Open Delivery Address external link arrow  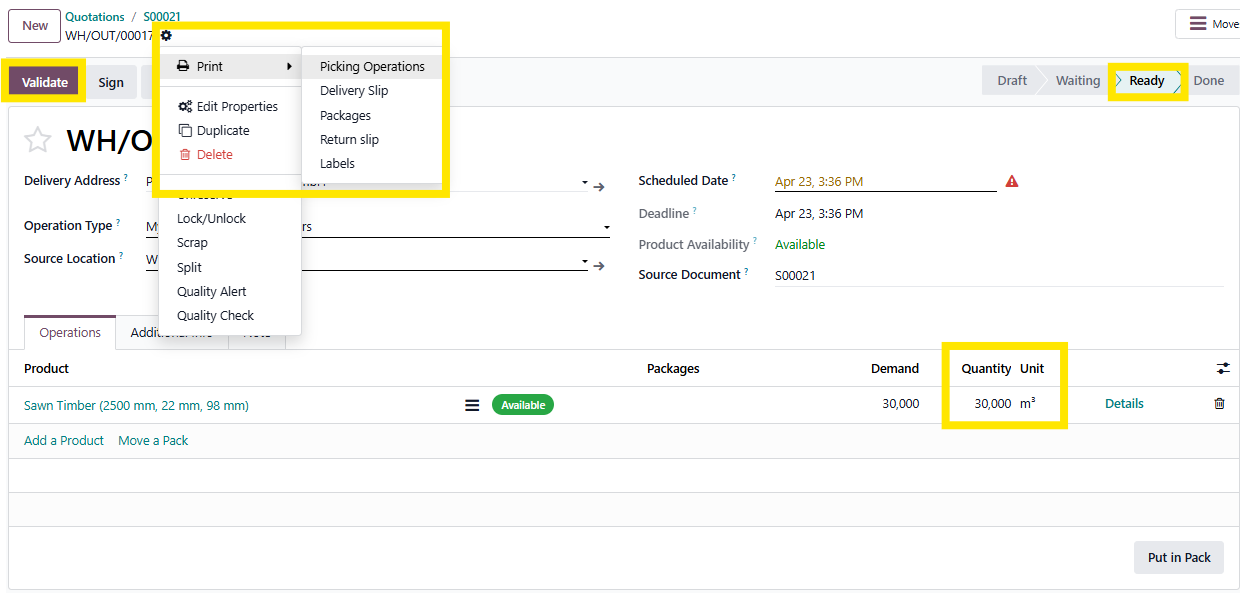(599, 187)
